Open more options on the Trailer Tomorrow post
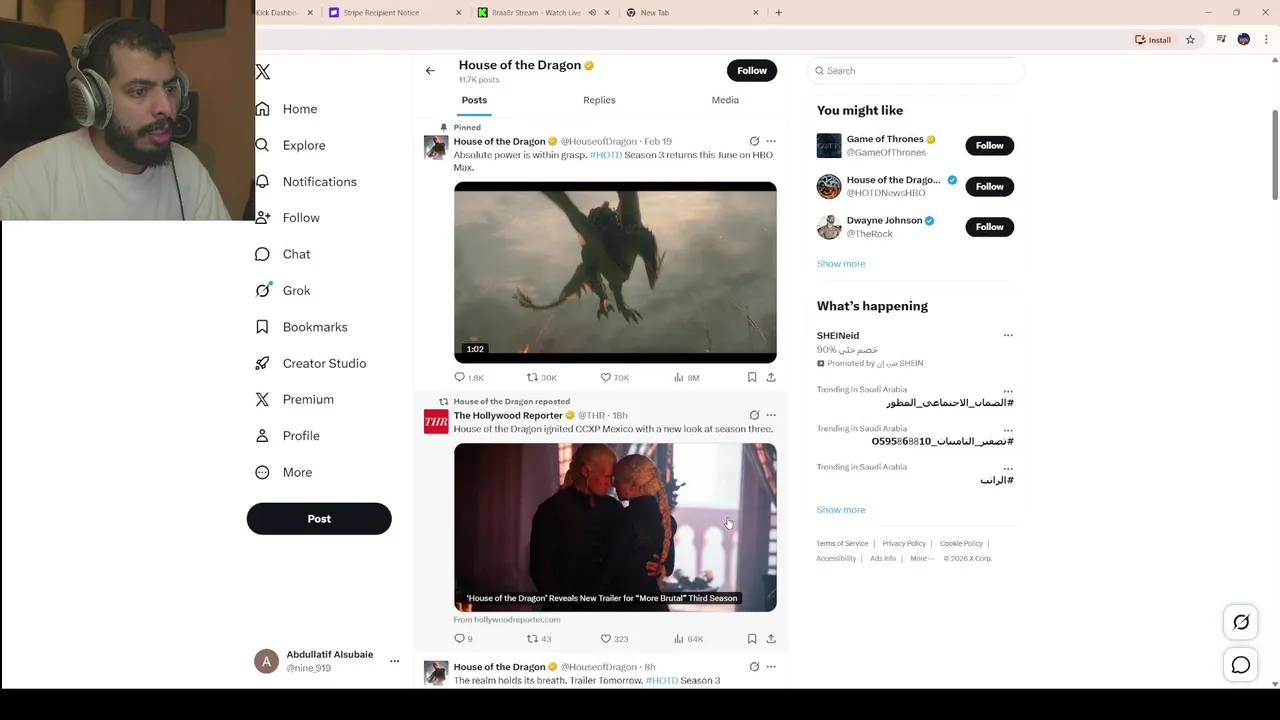 [771, 667]
